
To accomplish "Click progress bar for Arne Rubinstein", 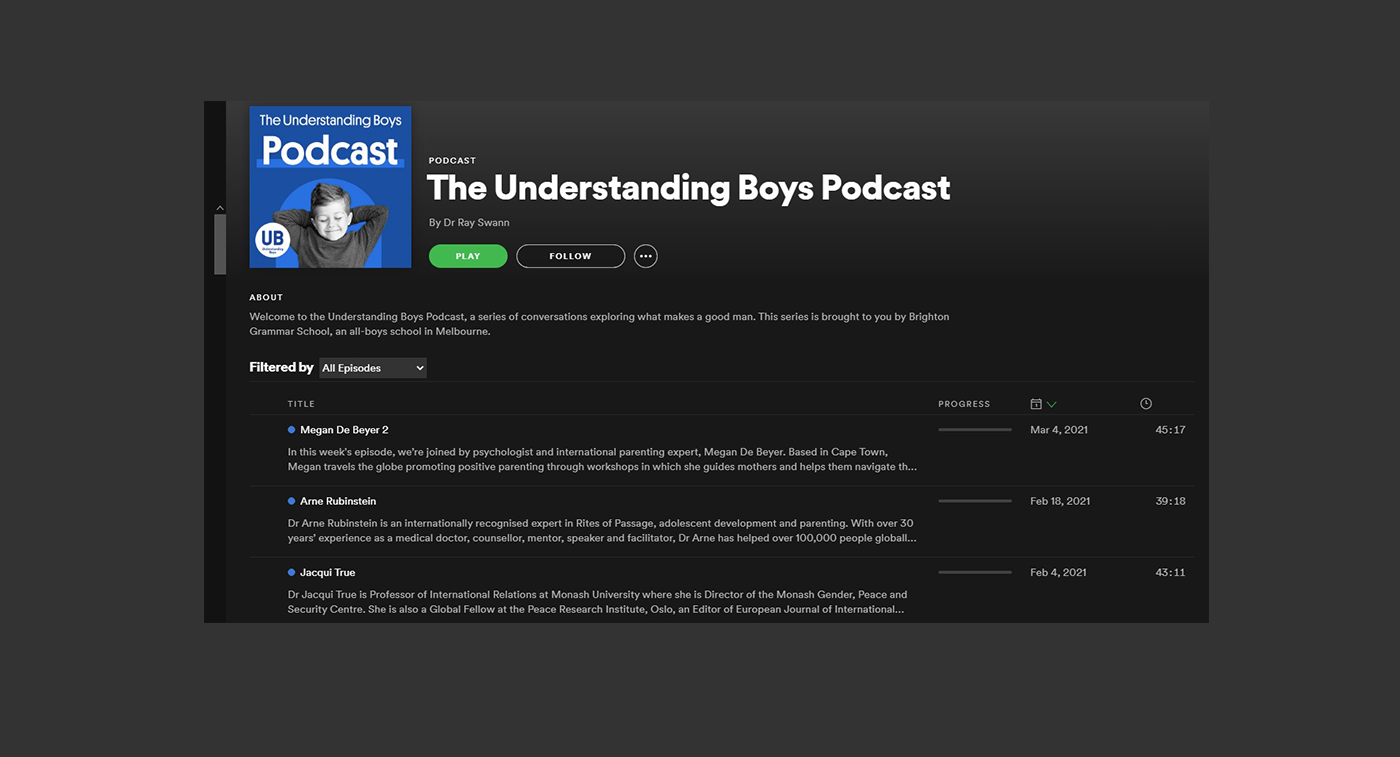I will tap(975, 501).
